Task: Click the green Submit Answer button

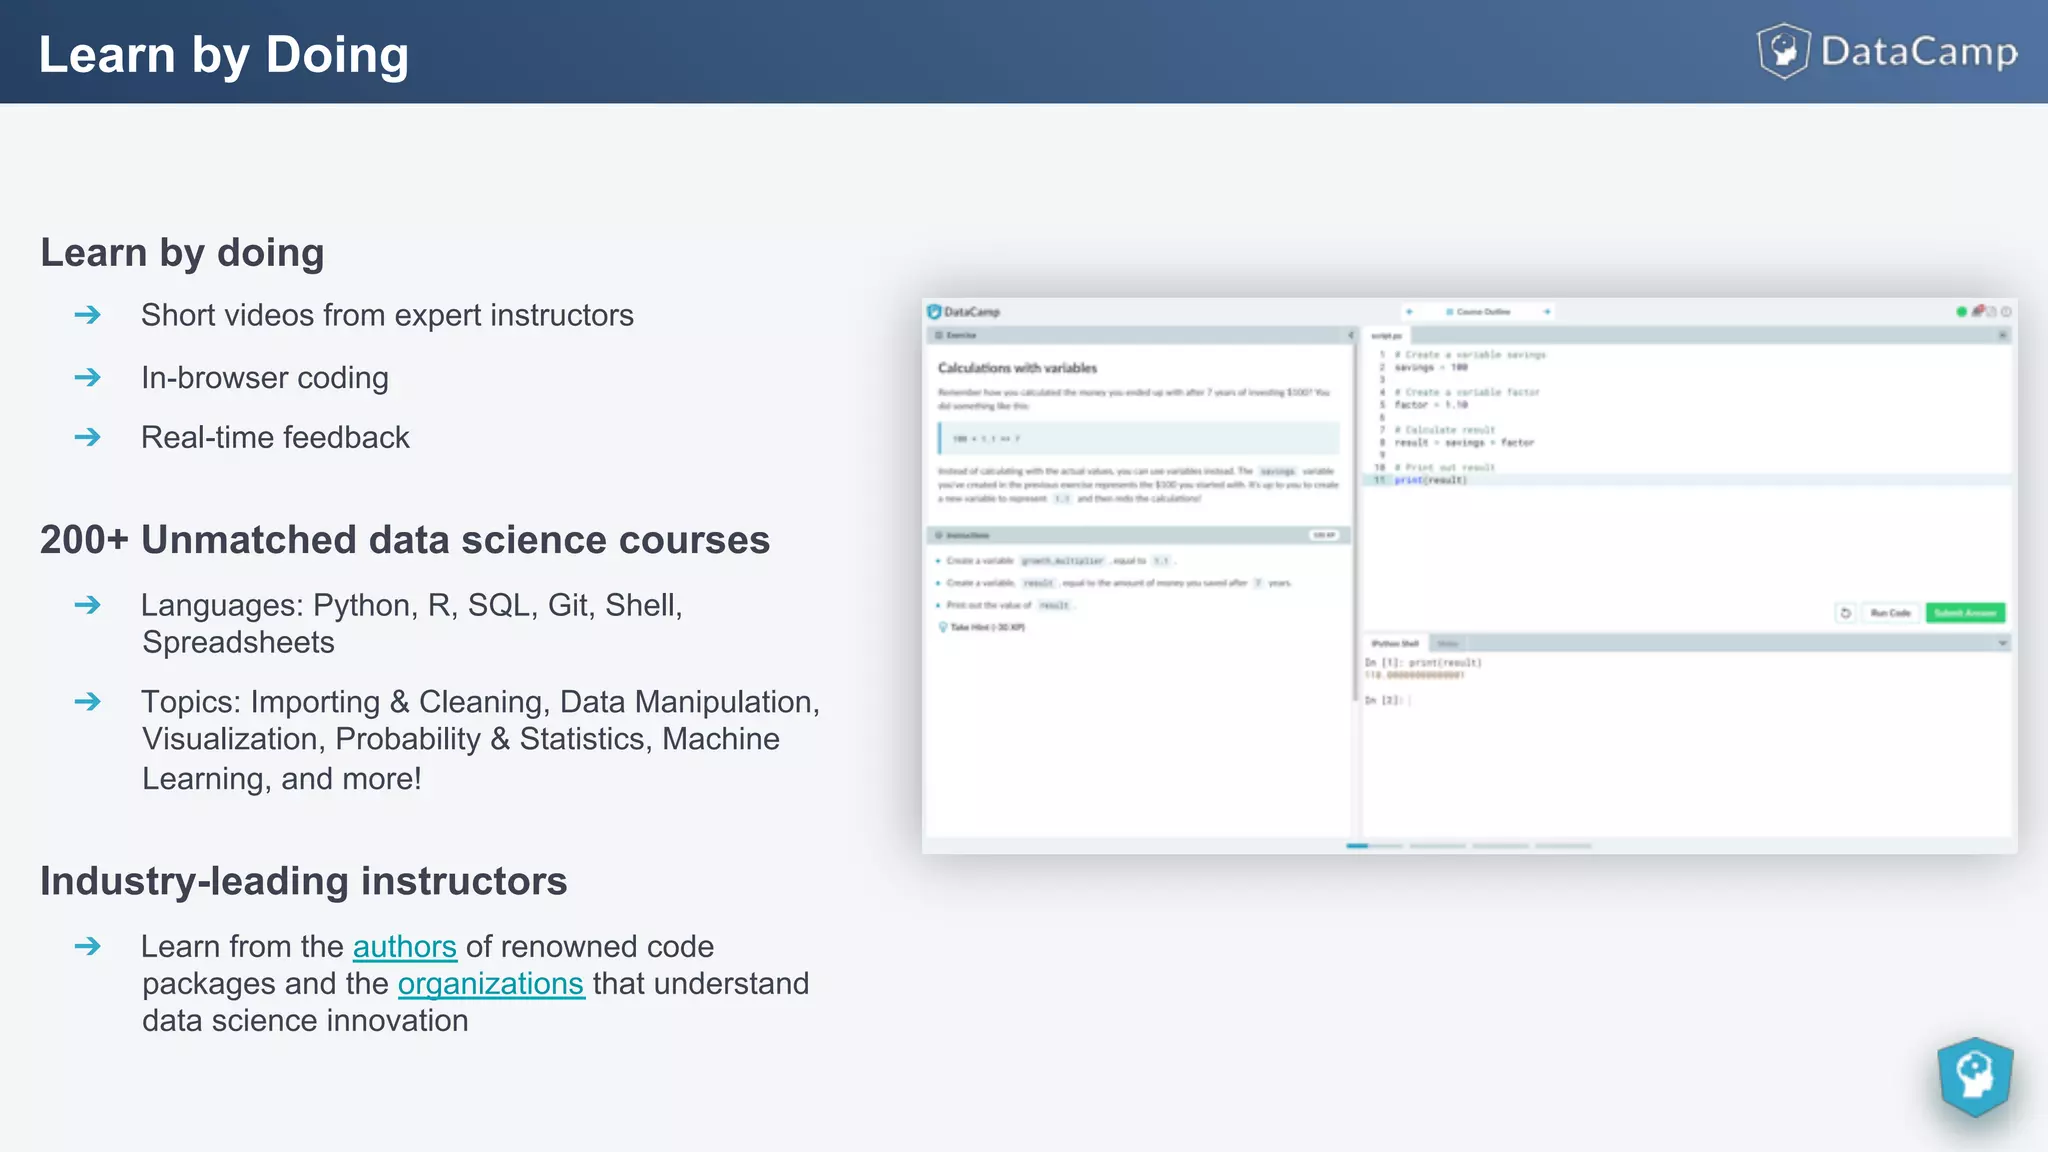Action: (x=1965, y=613)
